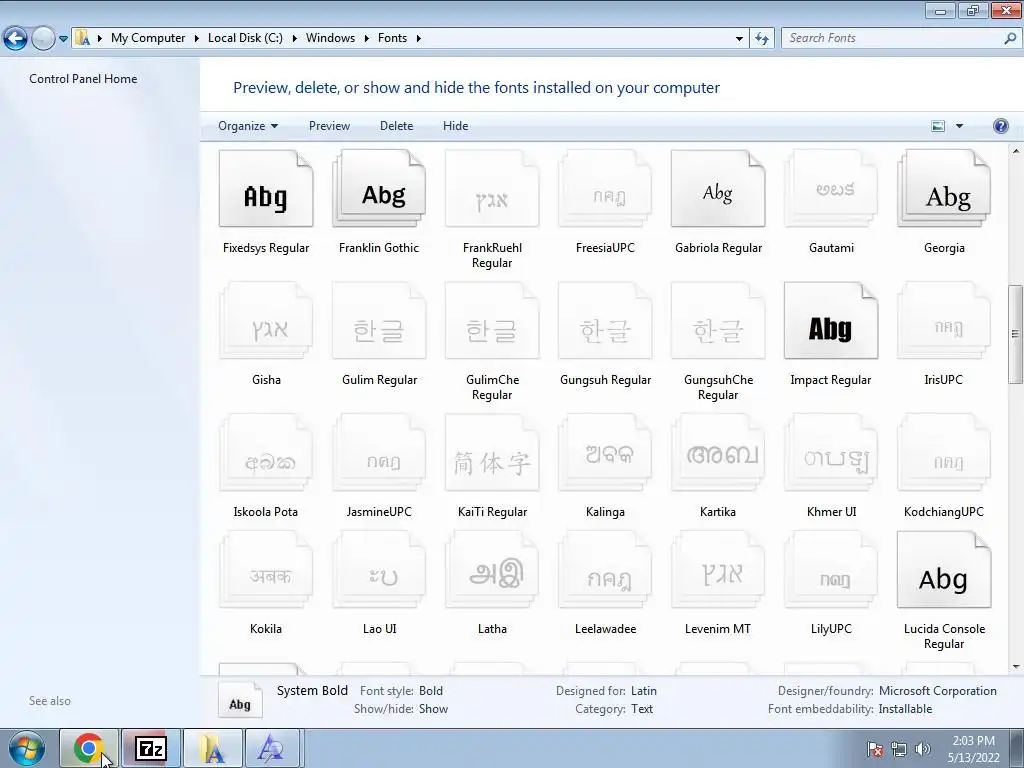Select the KodchiangUPC font icon
The height and width of the screenshot is (768, 1024).
(944, 453)
